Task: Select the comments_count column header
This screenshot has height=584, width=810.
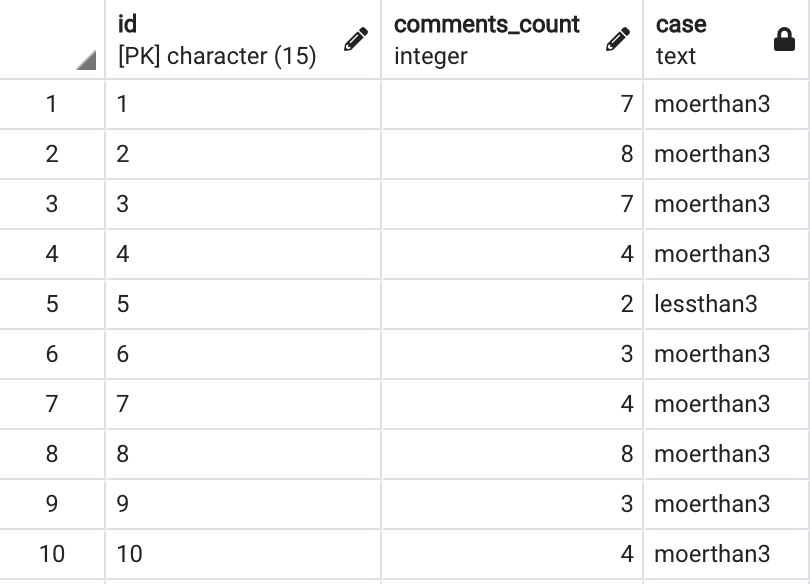Action: coord(512,39)
